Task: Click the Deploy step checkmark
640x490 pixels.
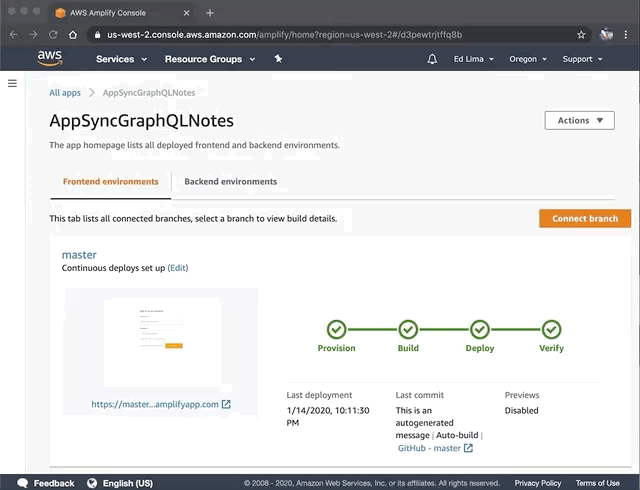Action: tap(480, 329)
